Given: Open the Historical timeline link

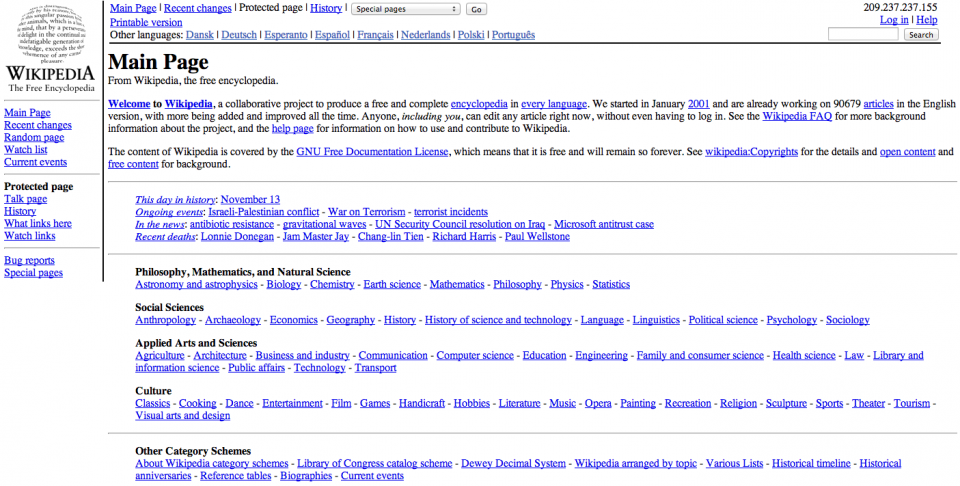Looking at the screenshot, I should 811,463.
